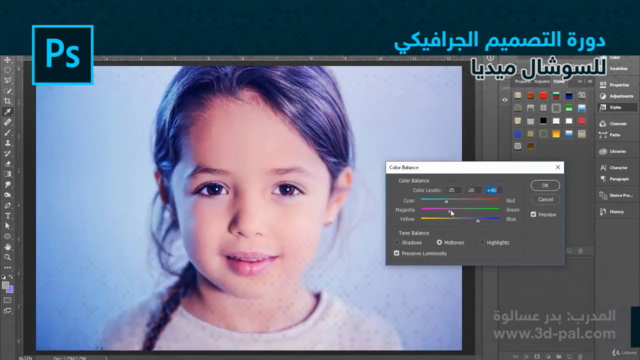
Task: Open the Styles panel options menu
Action: coord(590,82)
